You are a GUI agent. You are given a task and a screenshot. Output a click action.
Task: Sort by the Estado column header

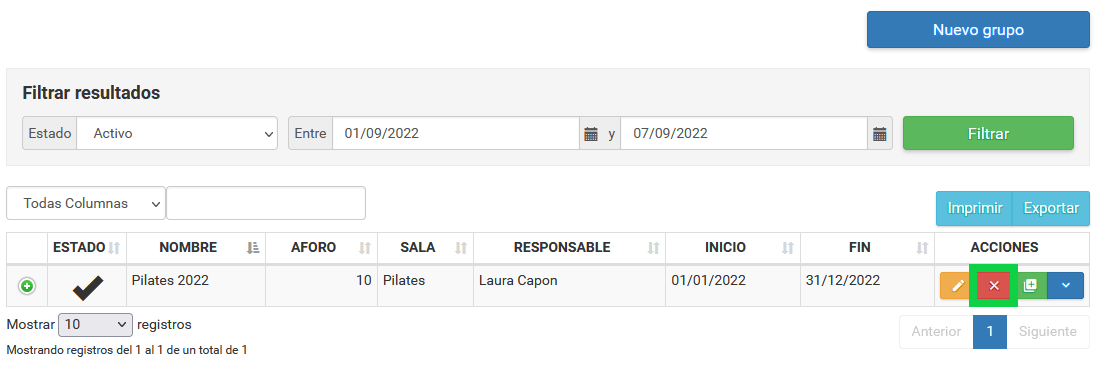87,248
